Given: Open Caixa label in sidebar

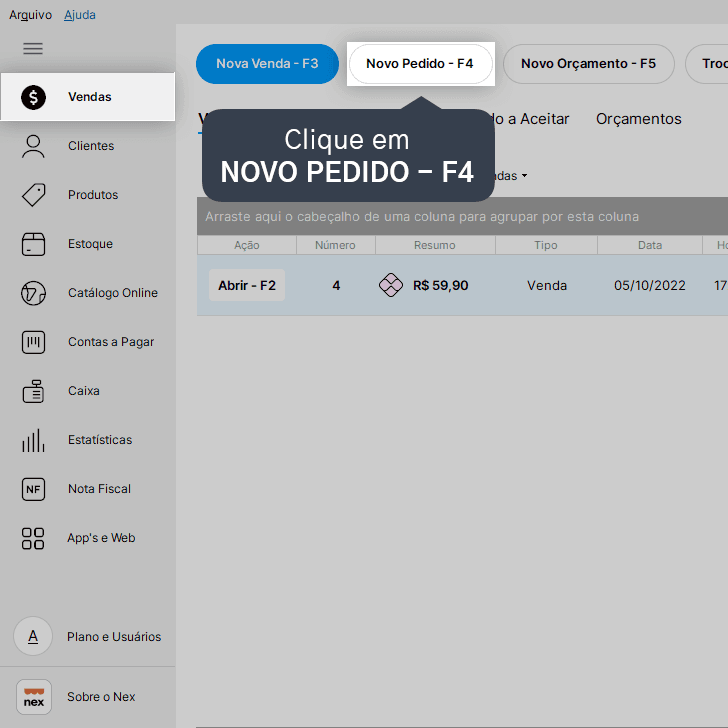Looking at the screenshot, I should coord(84,391).
